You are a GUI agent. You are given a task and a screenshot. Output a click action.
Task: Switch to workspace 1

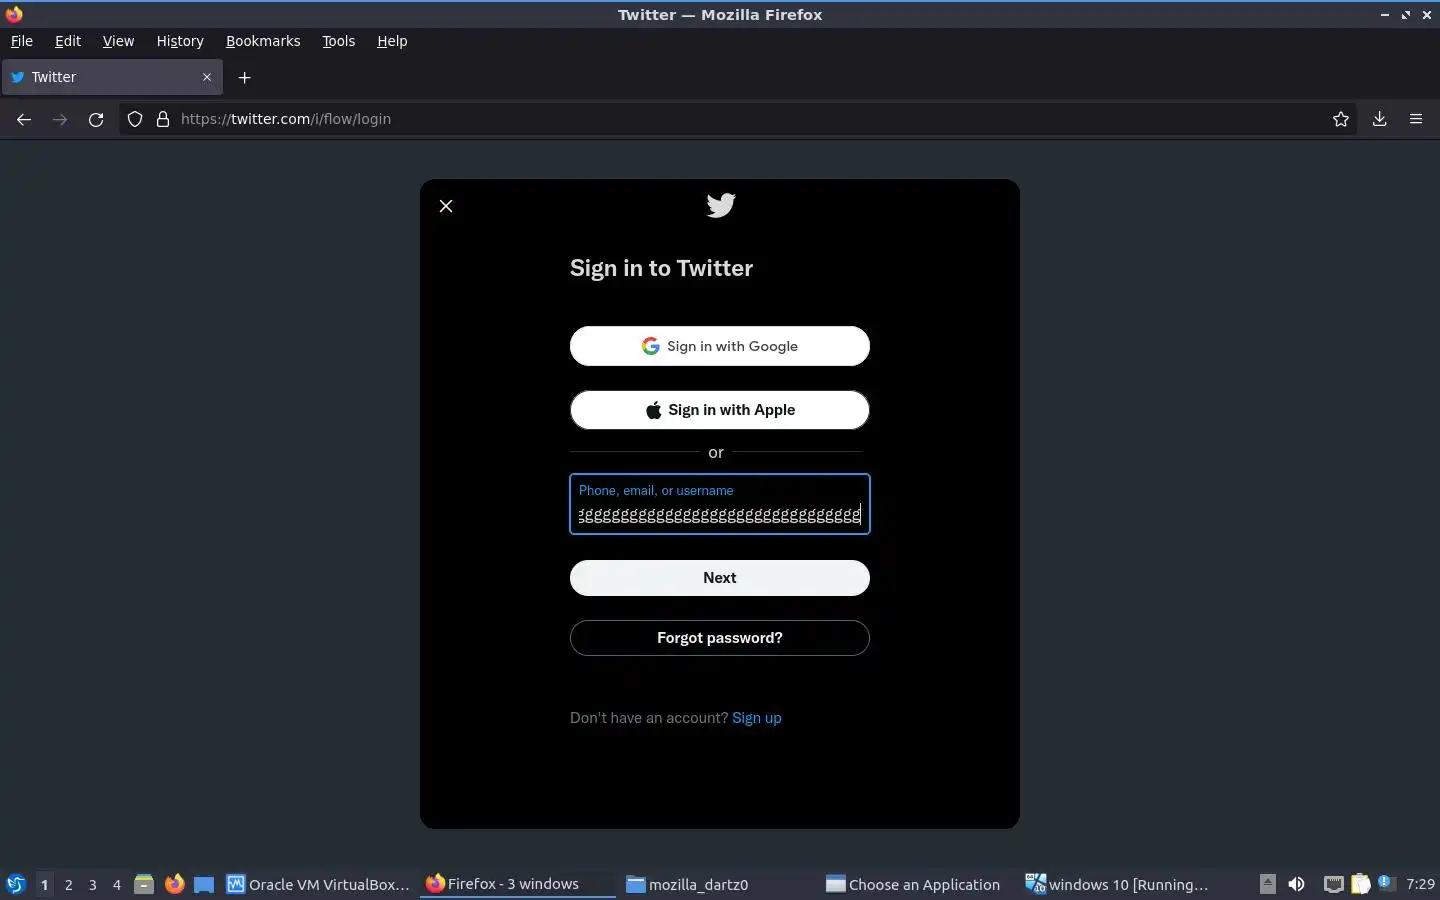point(44,884)
